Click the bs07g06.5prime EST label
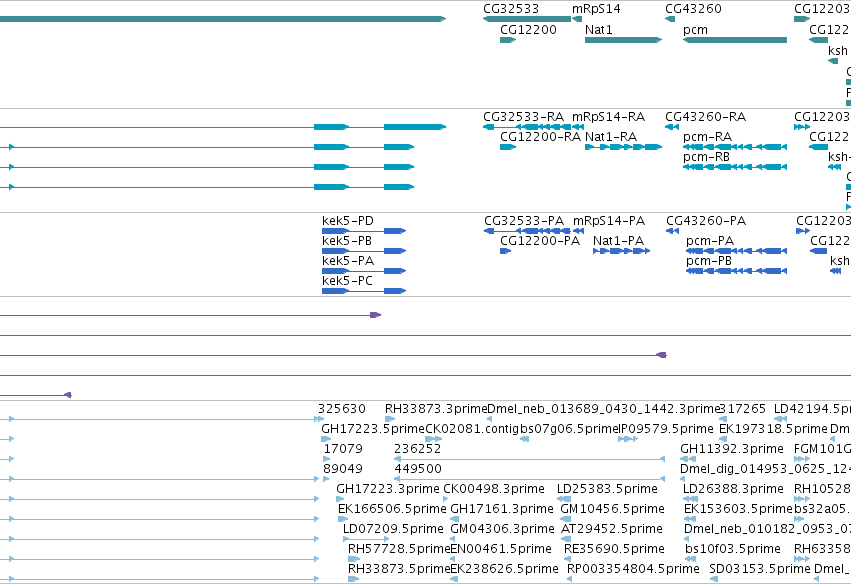This screenshot has width=851, height=584. (569, 429)
